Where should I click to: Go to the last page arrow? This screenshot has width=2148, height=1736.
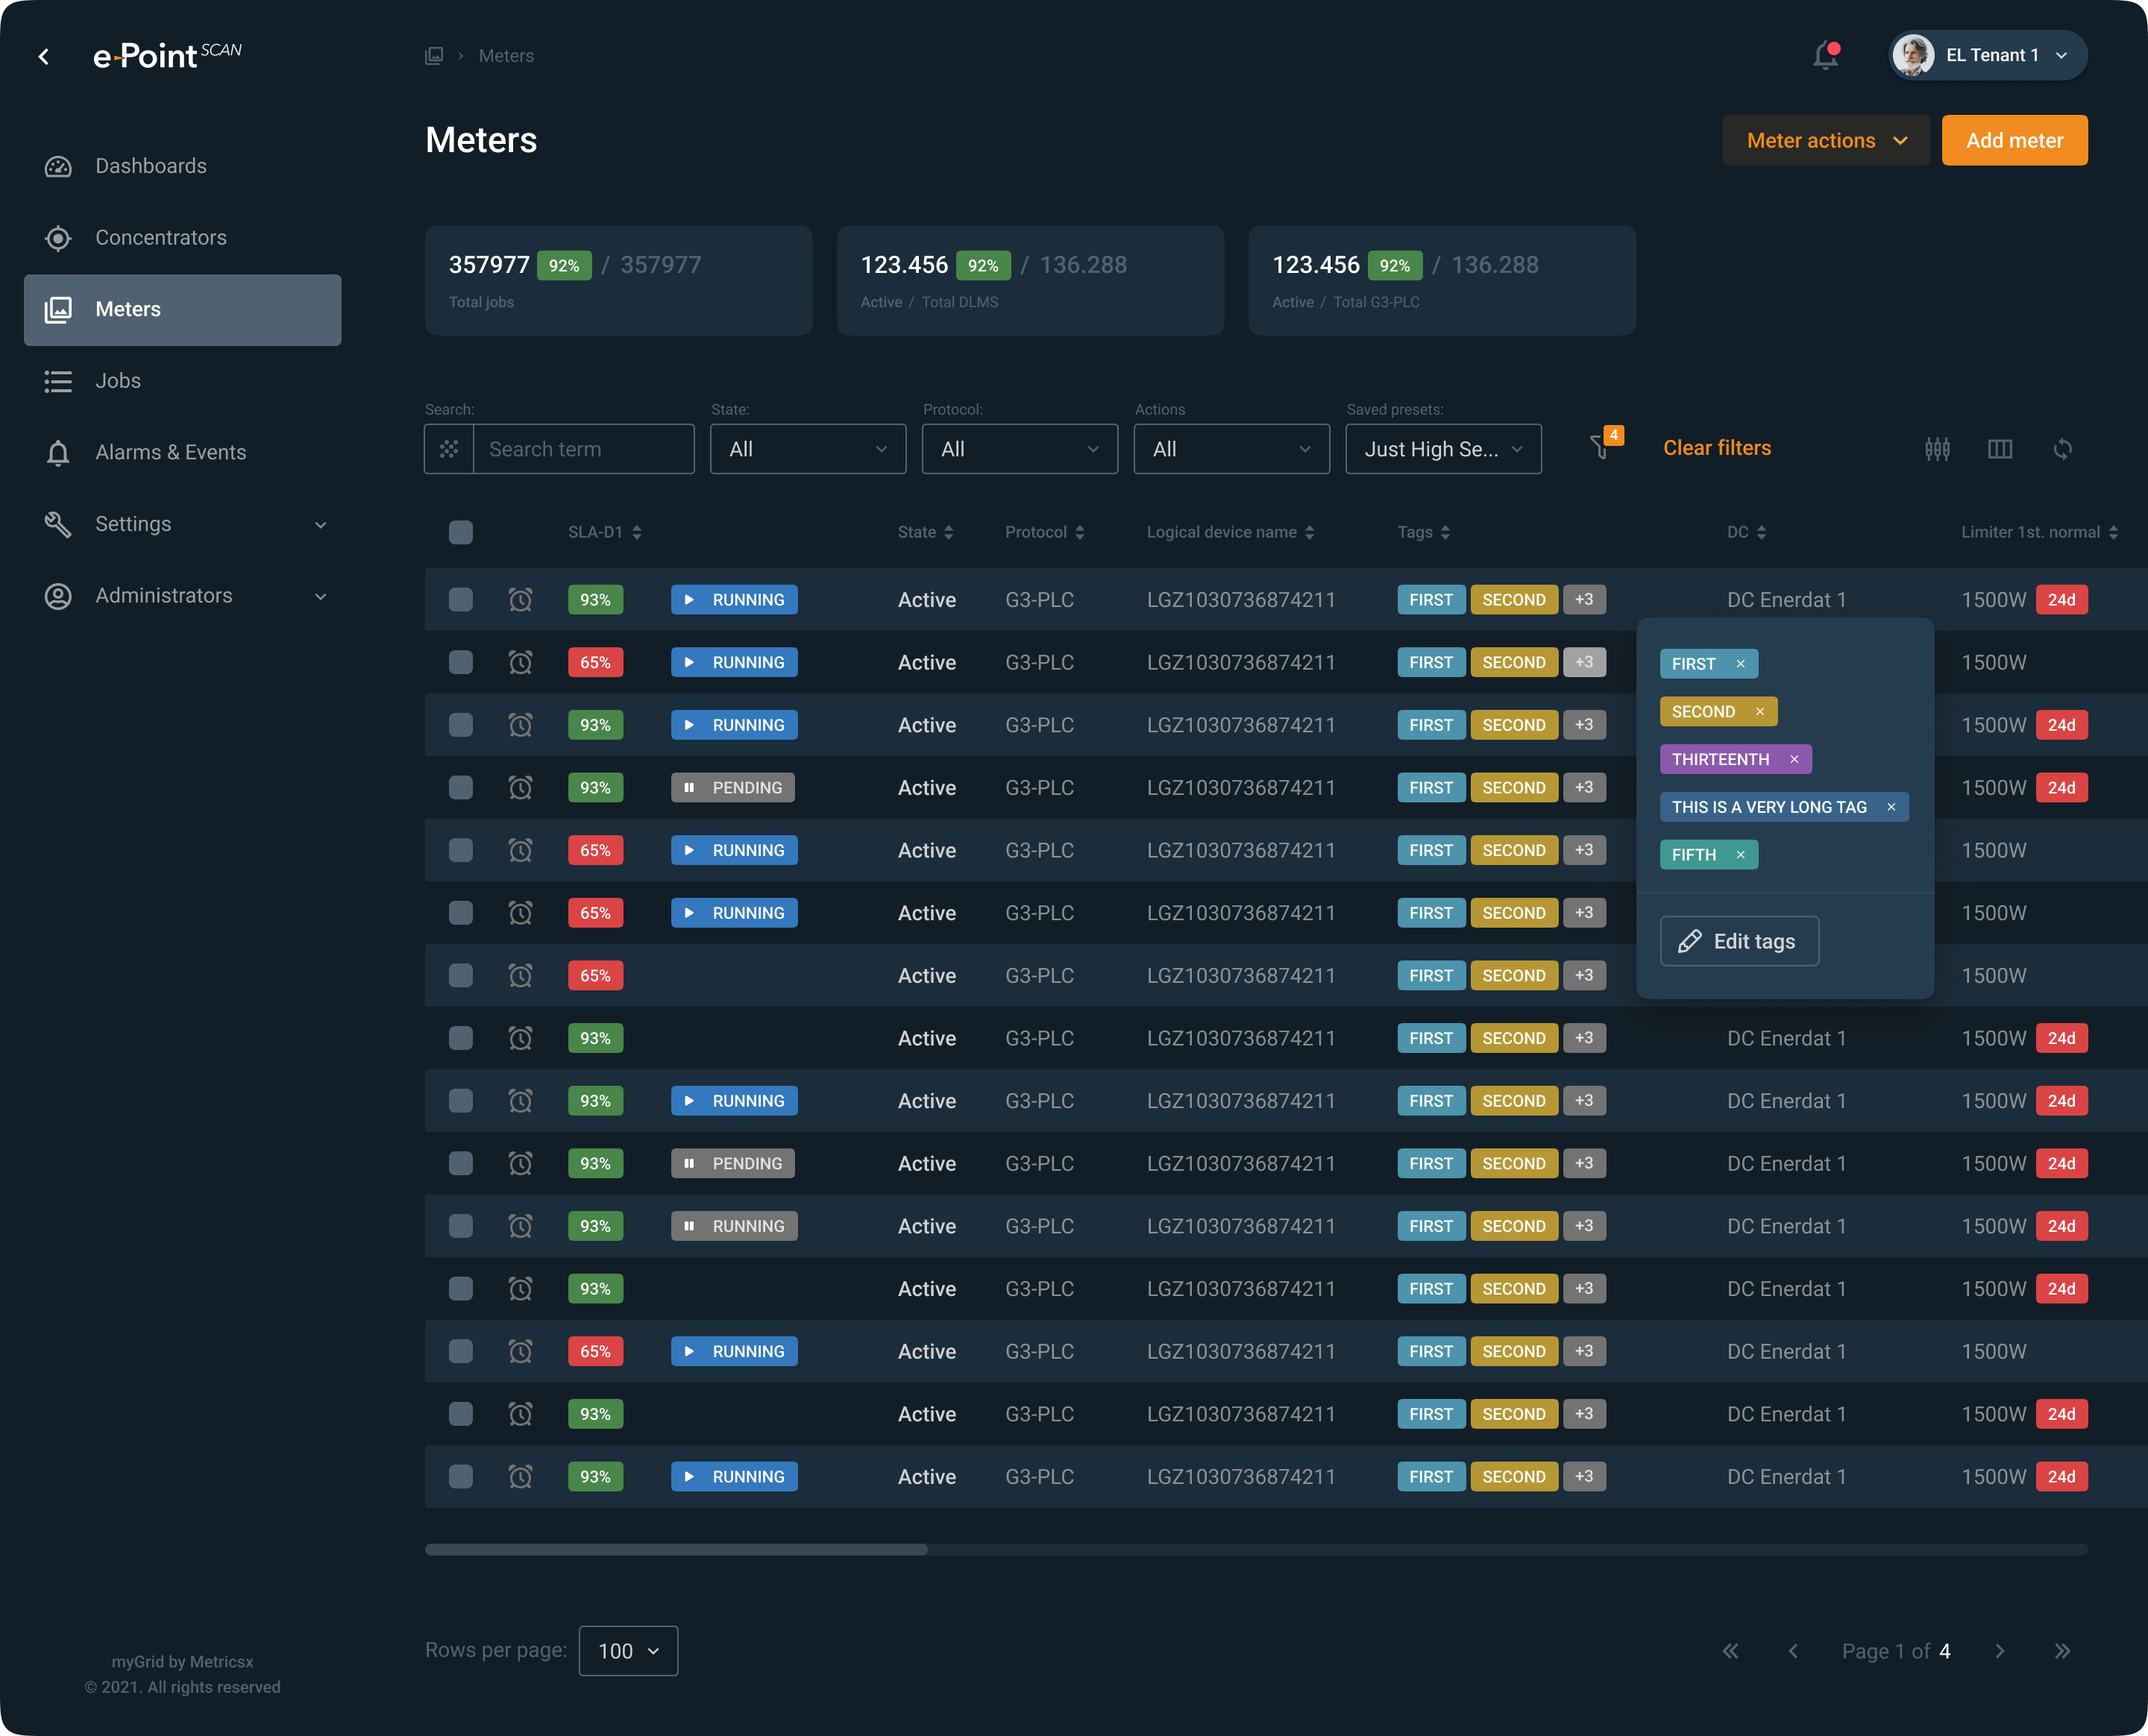2062,1651
